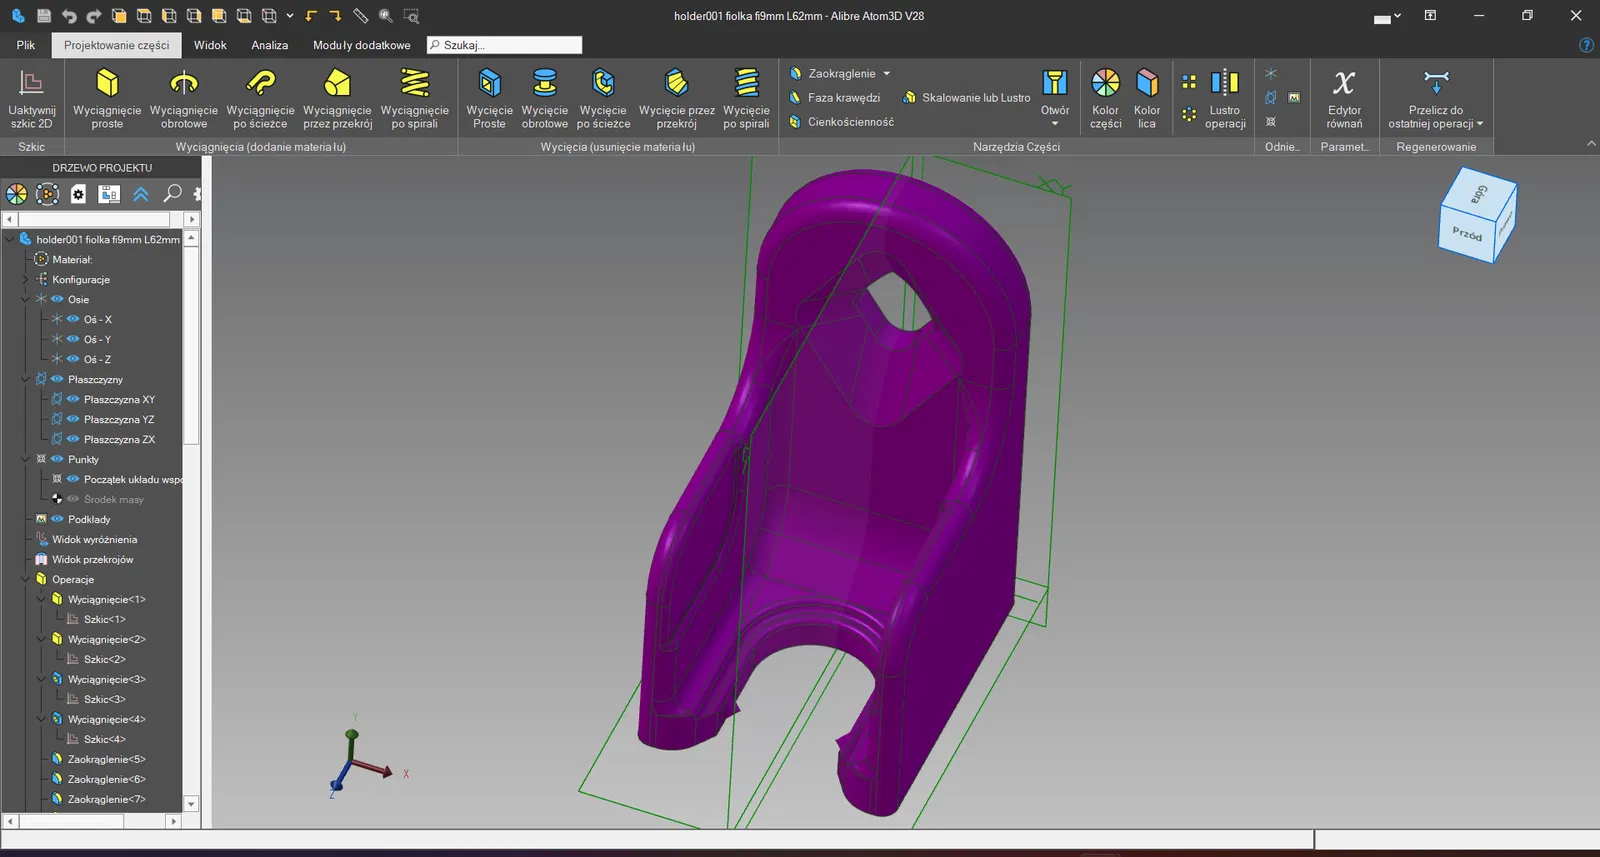Click the Lustro operacji mirror tool
Viewport: 1600px width, 857px height.
(1225, 98)
